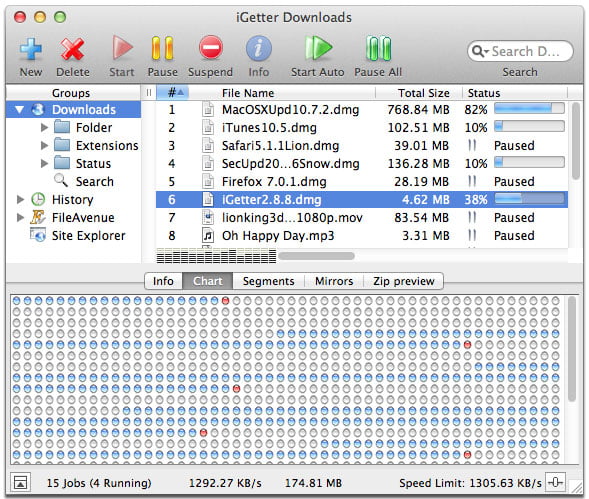This screenshot has height=499, width=589.
Task: Collapse the Downloads group triangle
Action: 20,110
